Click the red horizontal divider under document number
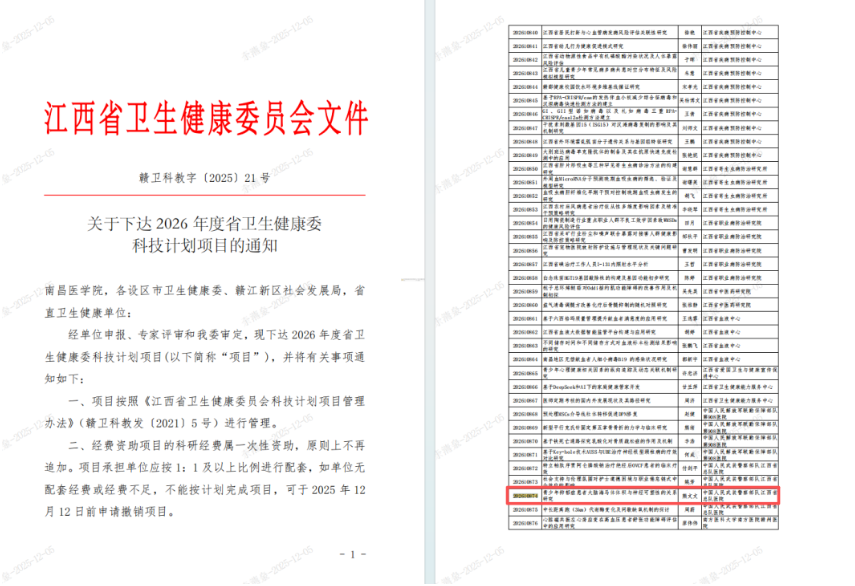The width and height of the screenshot is (855, 586). [x=206, y=193]
